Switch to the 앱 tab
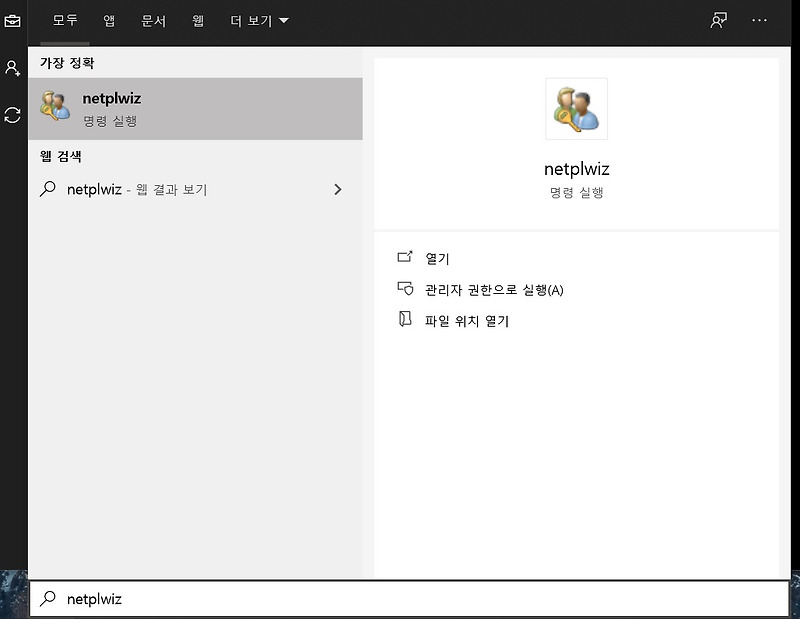The image size is (800, 619). pos(109,20)
